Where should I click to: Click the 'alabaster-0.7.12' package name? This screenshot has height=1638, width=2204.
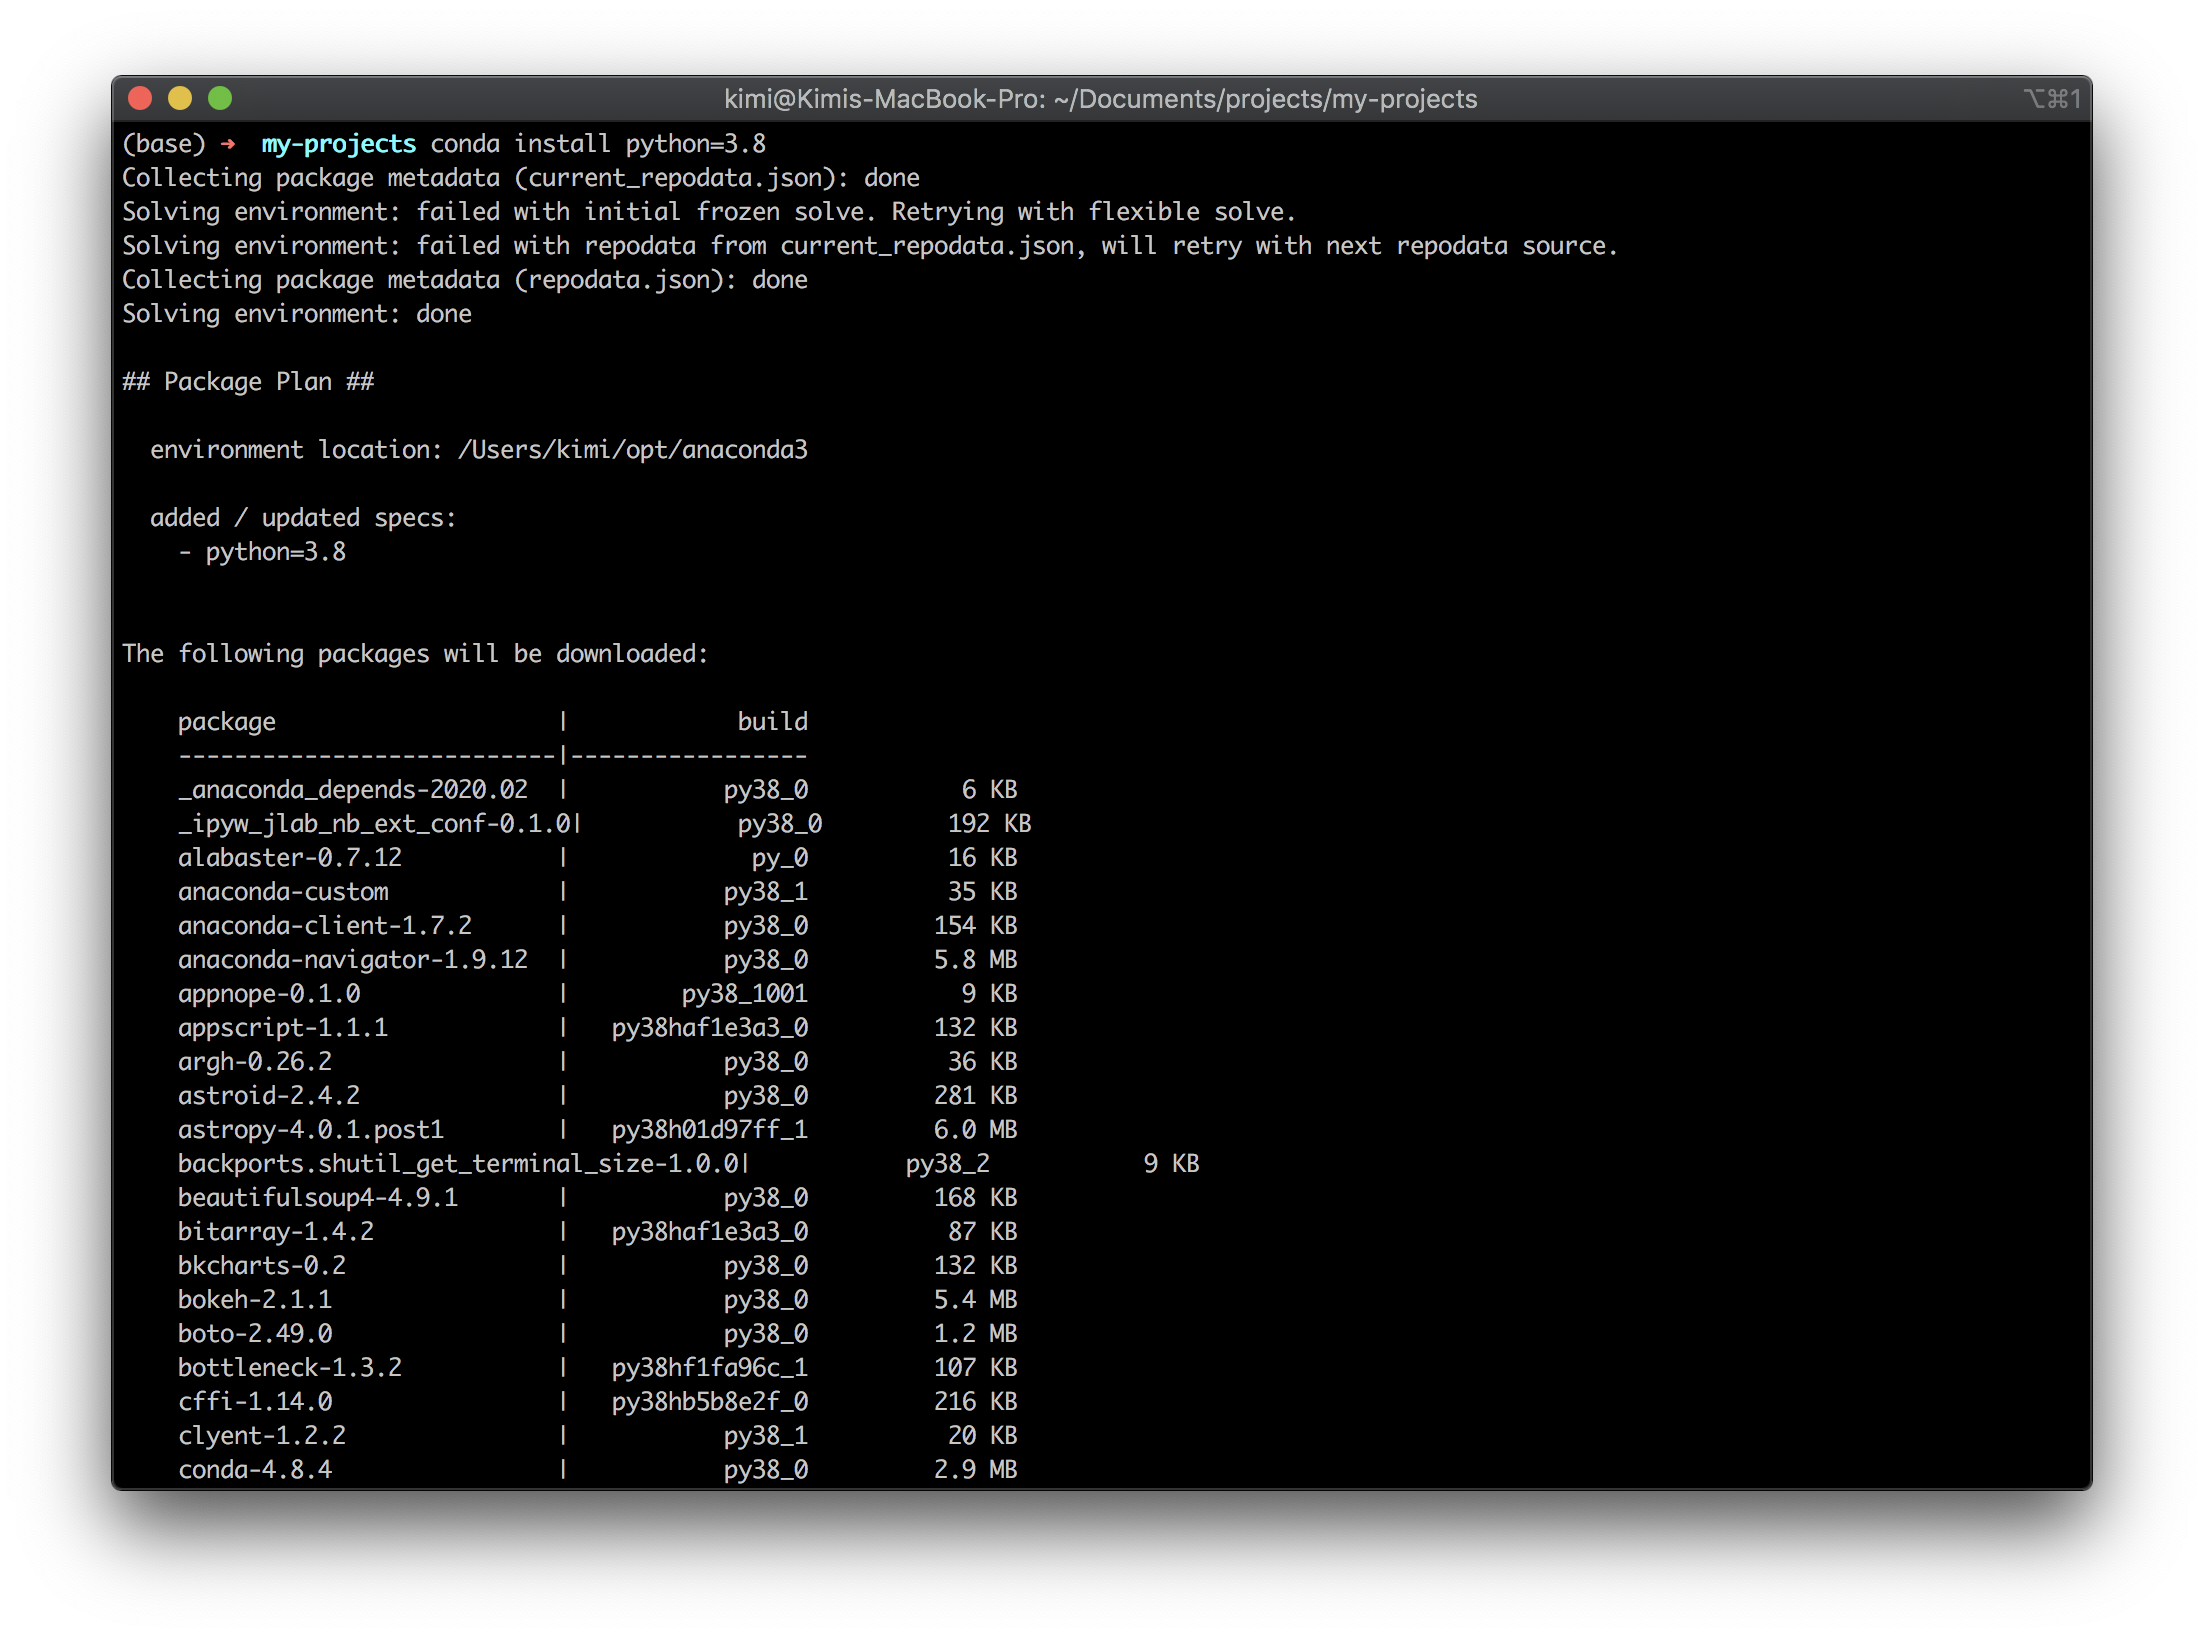pyautogui.click(x=290, y=858)
